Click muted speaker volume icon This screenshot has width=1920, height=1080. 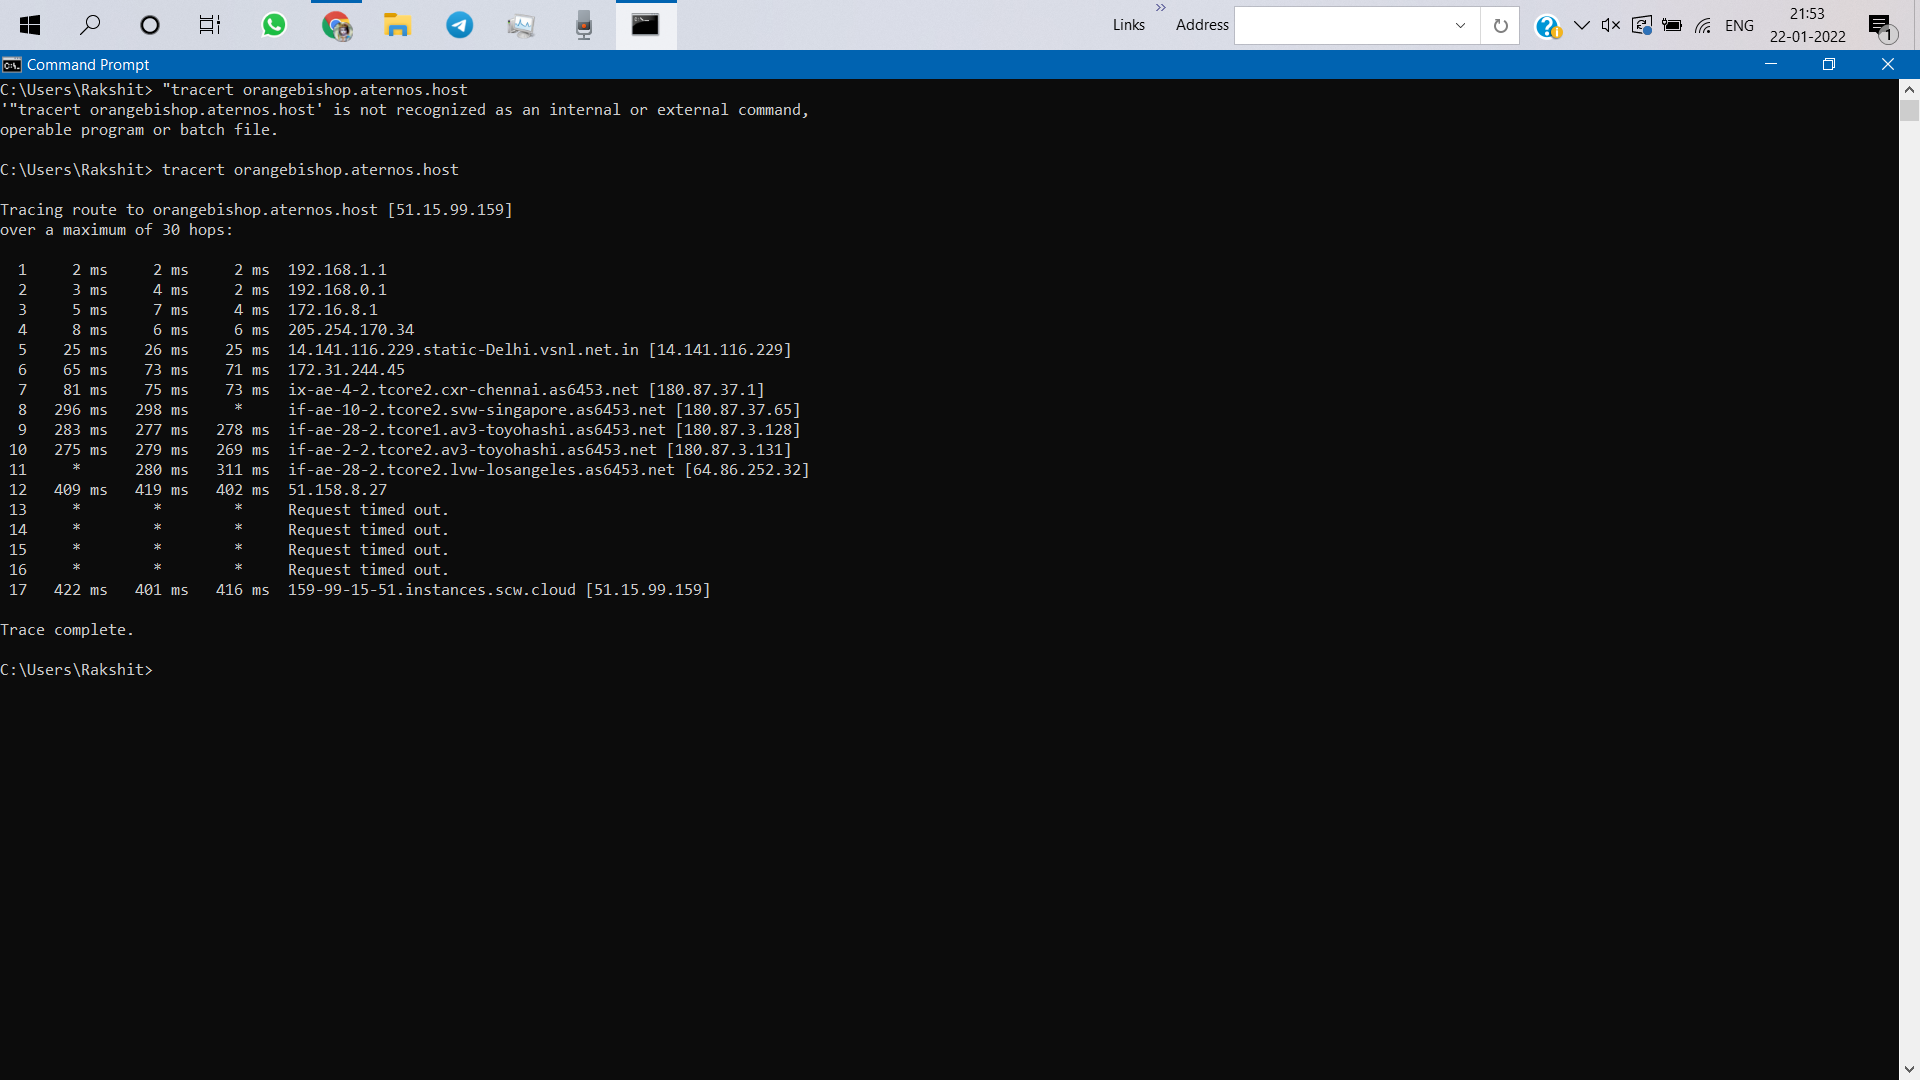coord(1610,25)
